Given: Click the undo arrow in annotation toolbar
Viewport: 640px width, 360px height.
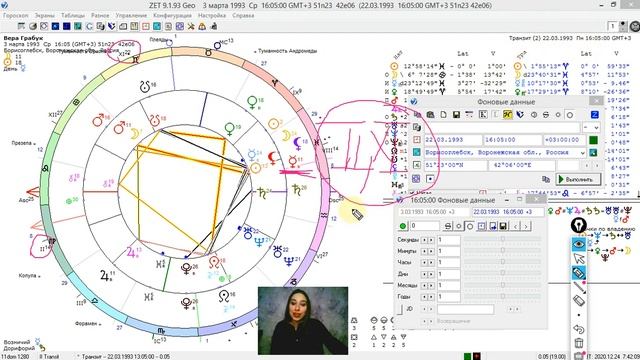Looking at the screenshot, I should [x=579, y=329].
